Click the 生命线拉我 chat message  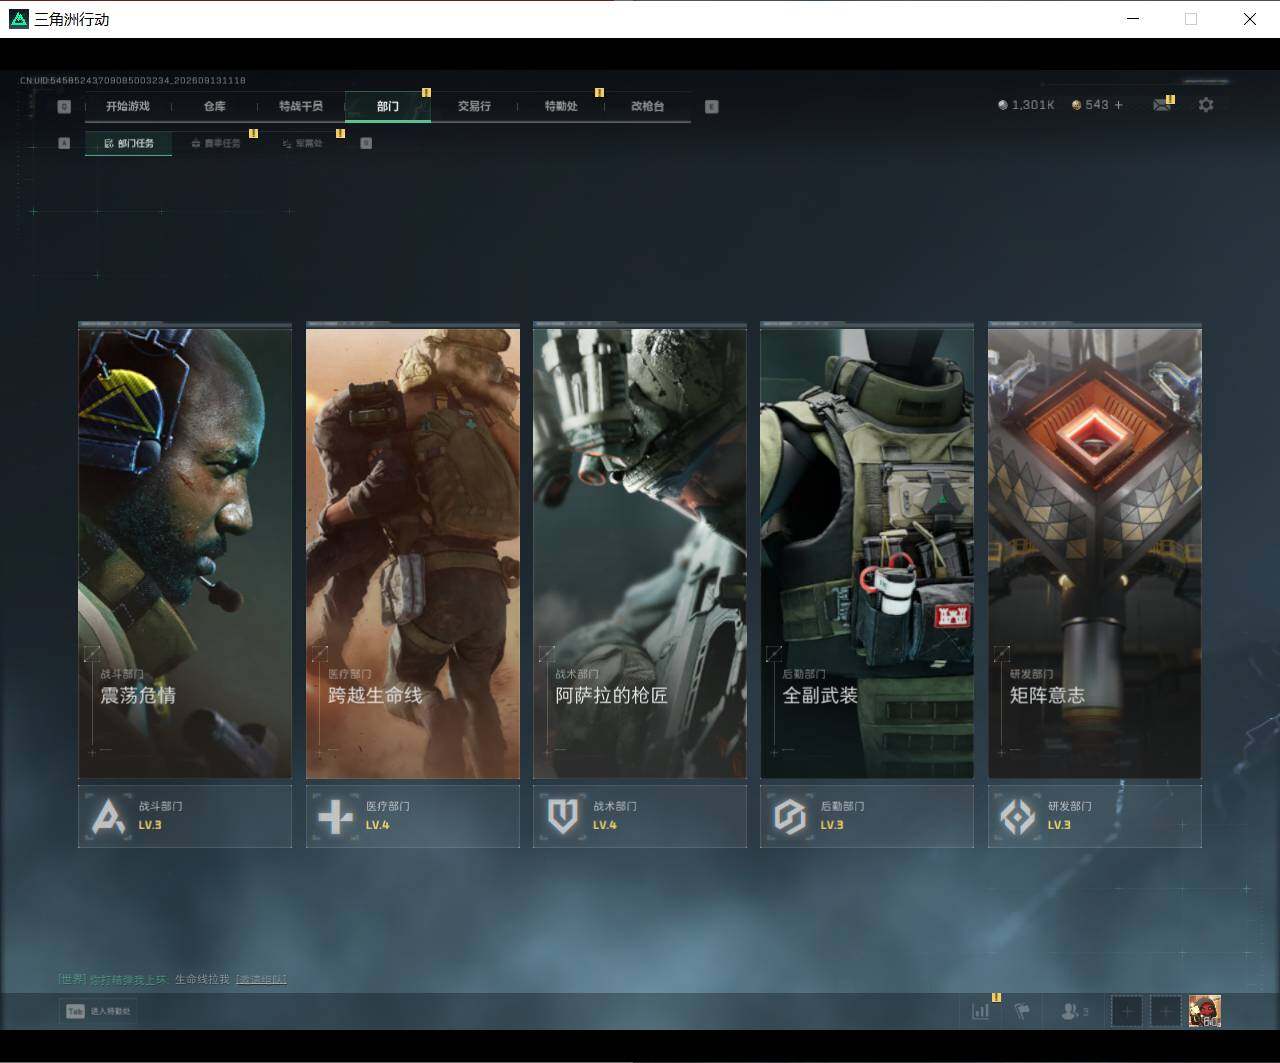tap(202, 979)
